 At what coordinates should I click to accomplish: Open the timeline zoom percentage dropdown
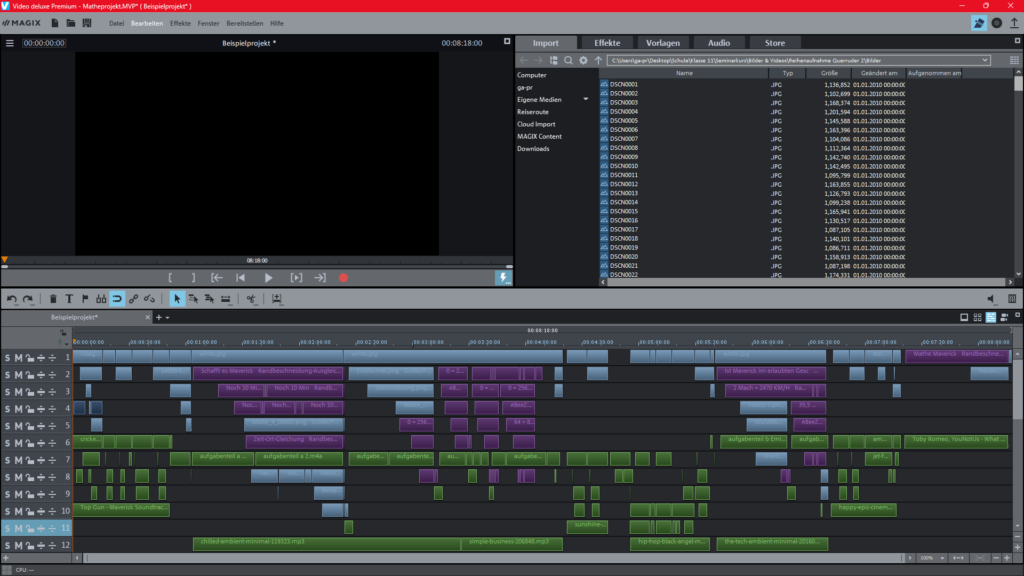[942, 558]
